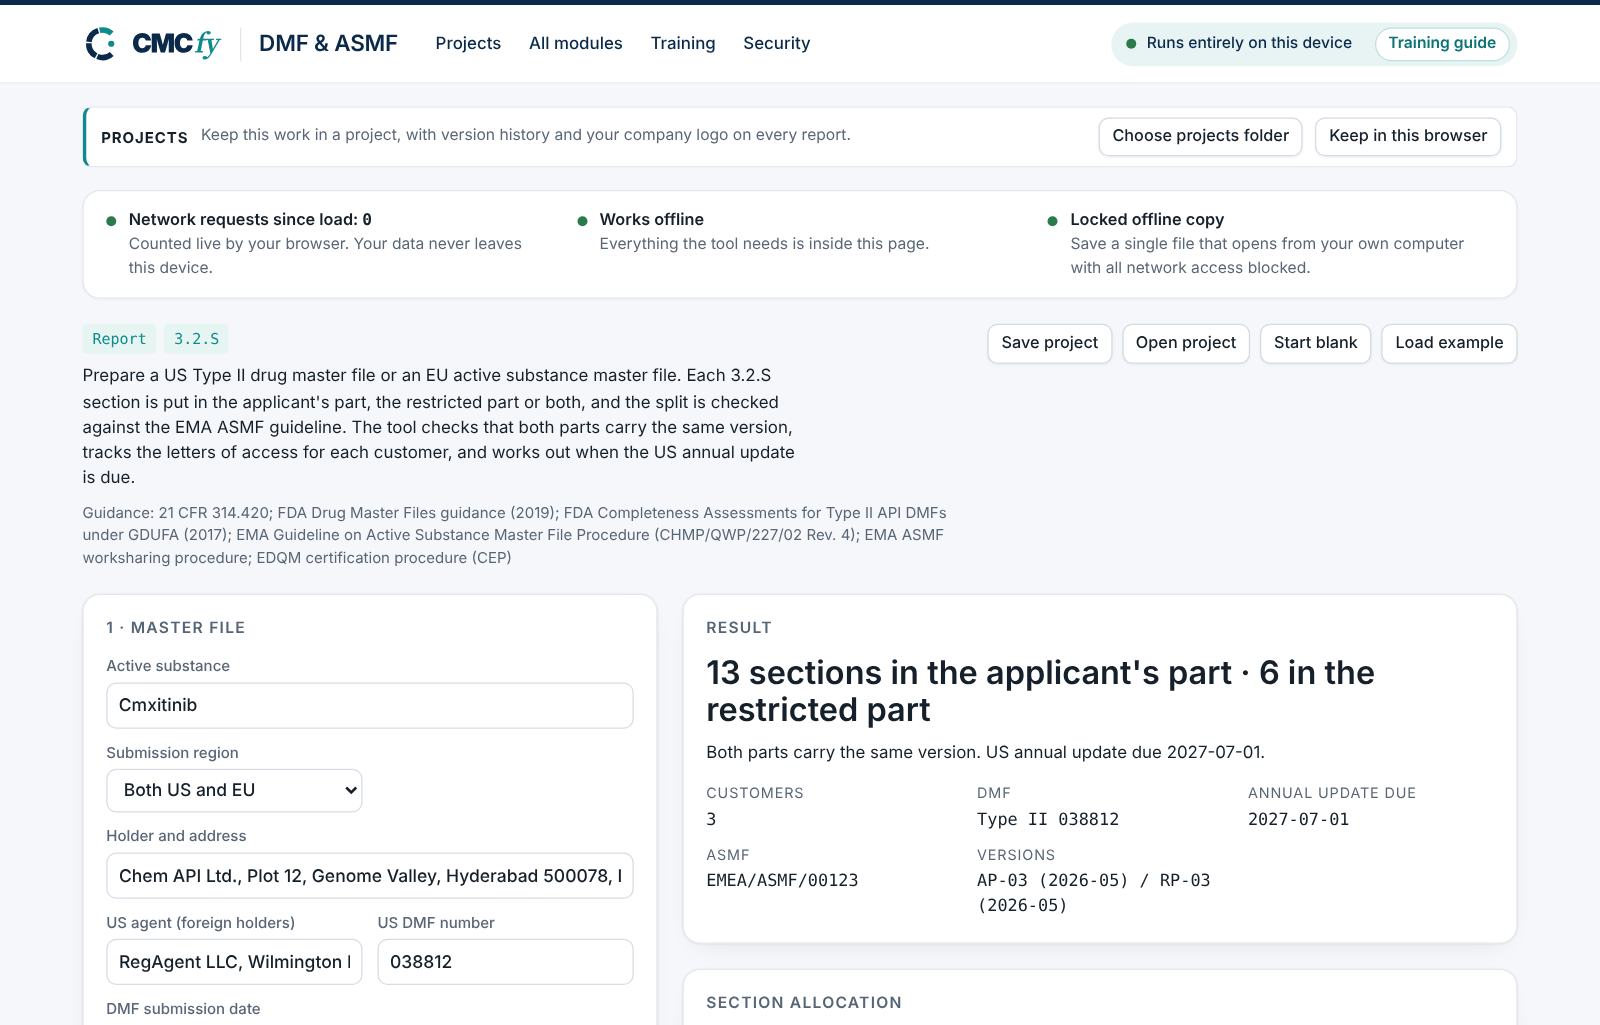
Task: Click the 3.2.S tag
Action: [x=196, y=339]
